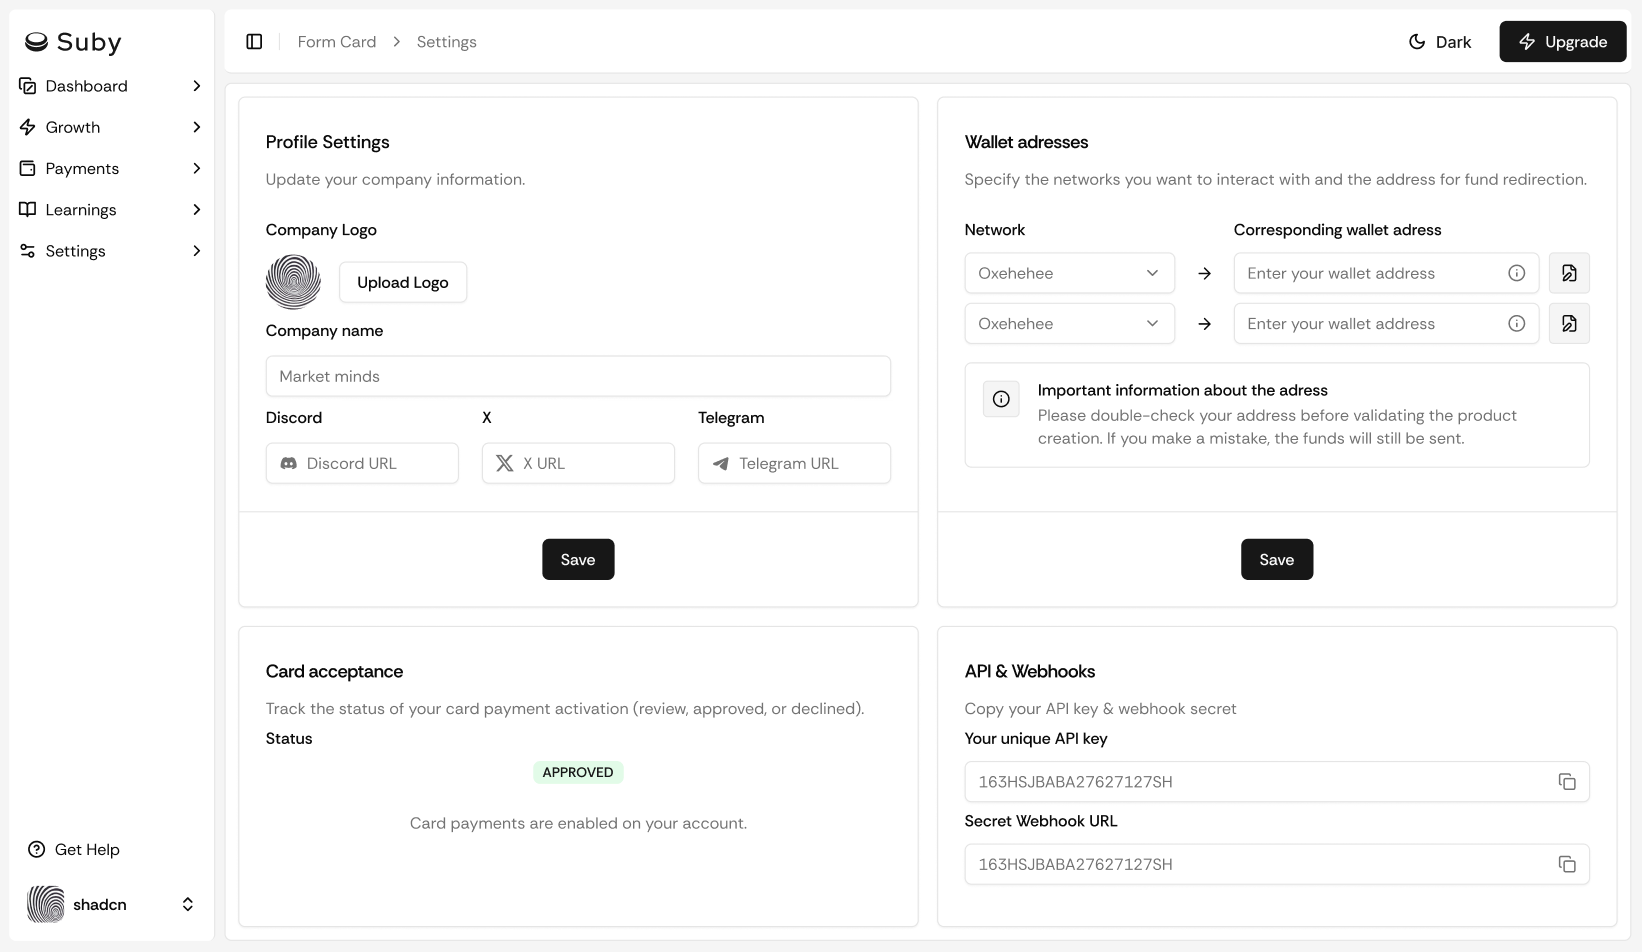Click the Upload Logo button
Screen dimensions: 1642x952
[x=402, y=282]
